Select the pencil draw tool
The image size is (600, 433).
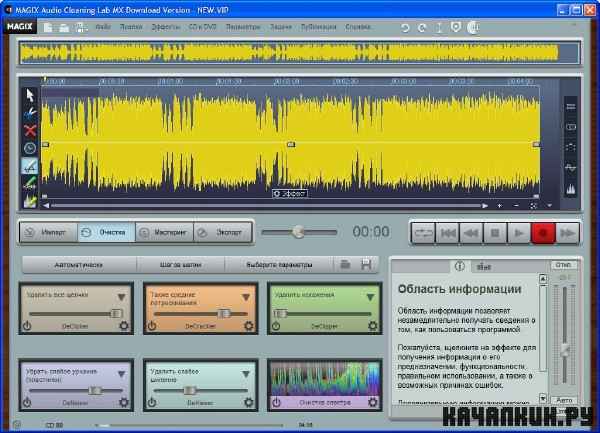[x=30, y=183]
